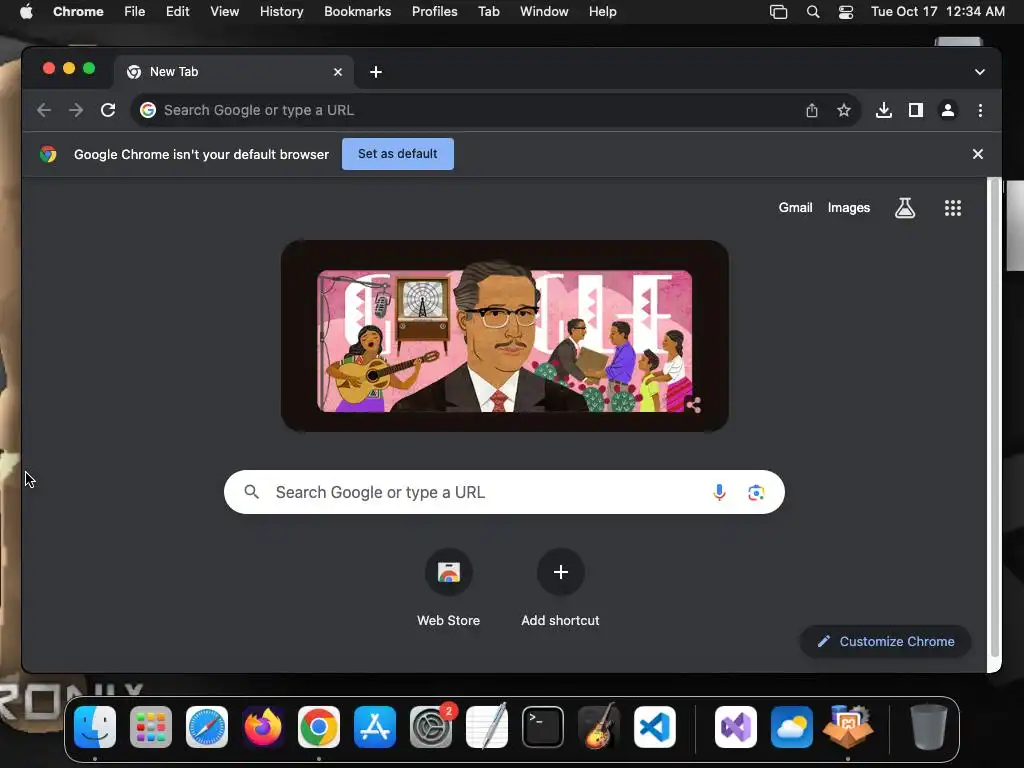The height and width of the screenshot is (768, 1024).
Task: Close the New Tab tab
Action: point(338,72)
